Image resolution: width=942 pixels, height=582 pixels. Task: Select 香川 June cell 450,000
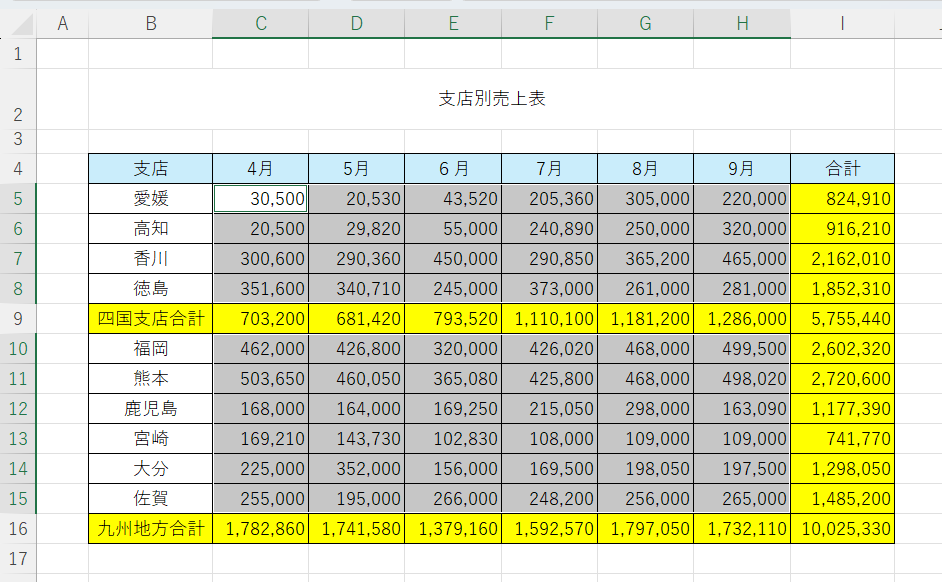453,259
